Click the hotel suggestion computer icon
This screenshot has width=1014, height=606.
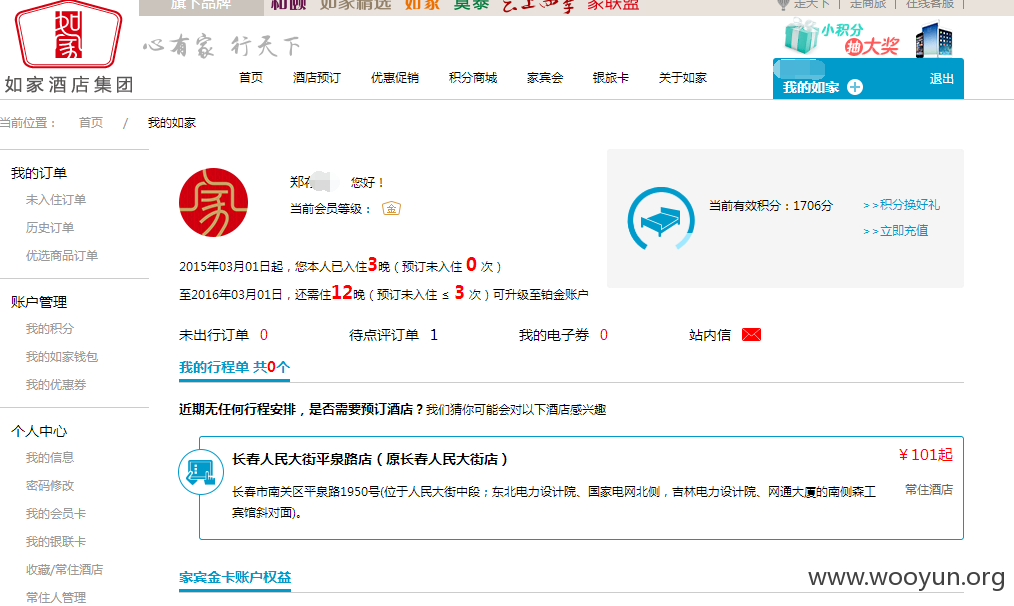point(201,472)
